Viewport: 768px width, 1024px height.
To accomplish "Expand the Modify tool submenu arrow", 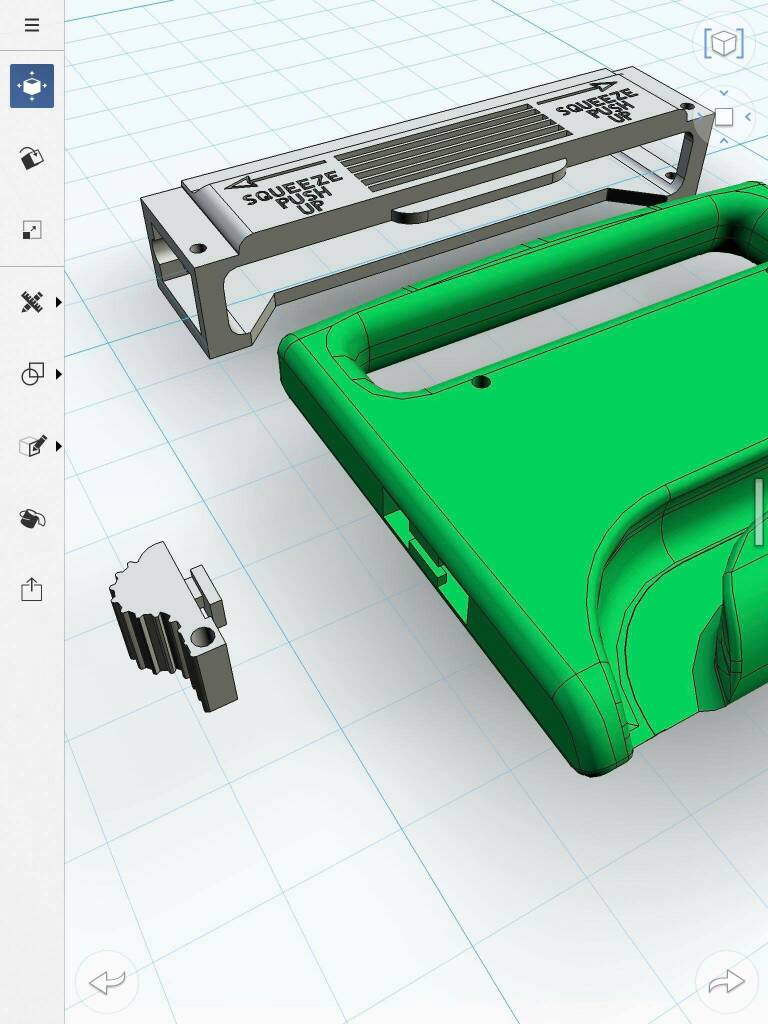I will 59,446.
